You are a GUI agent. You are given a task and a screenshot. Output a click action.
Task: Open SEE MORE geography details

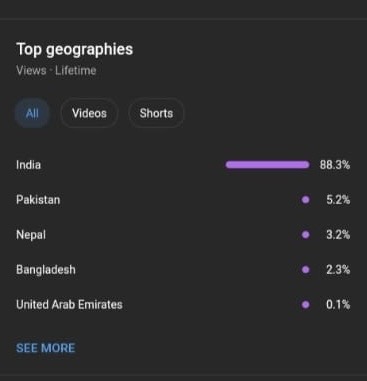click(x=46, y=348)
